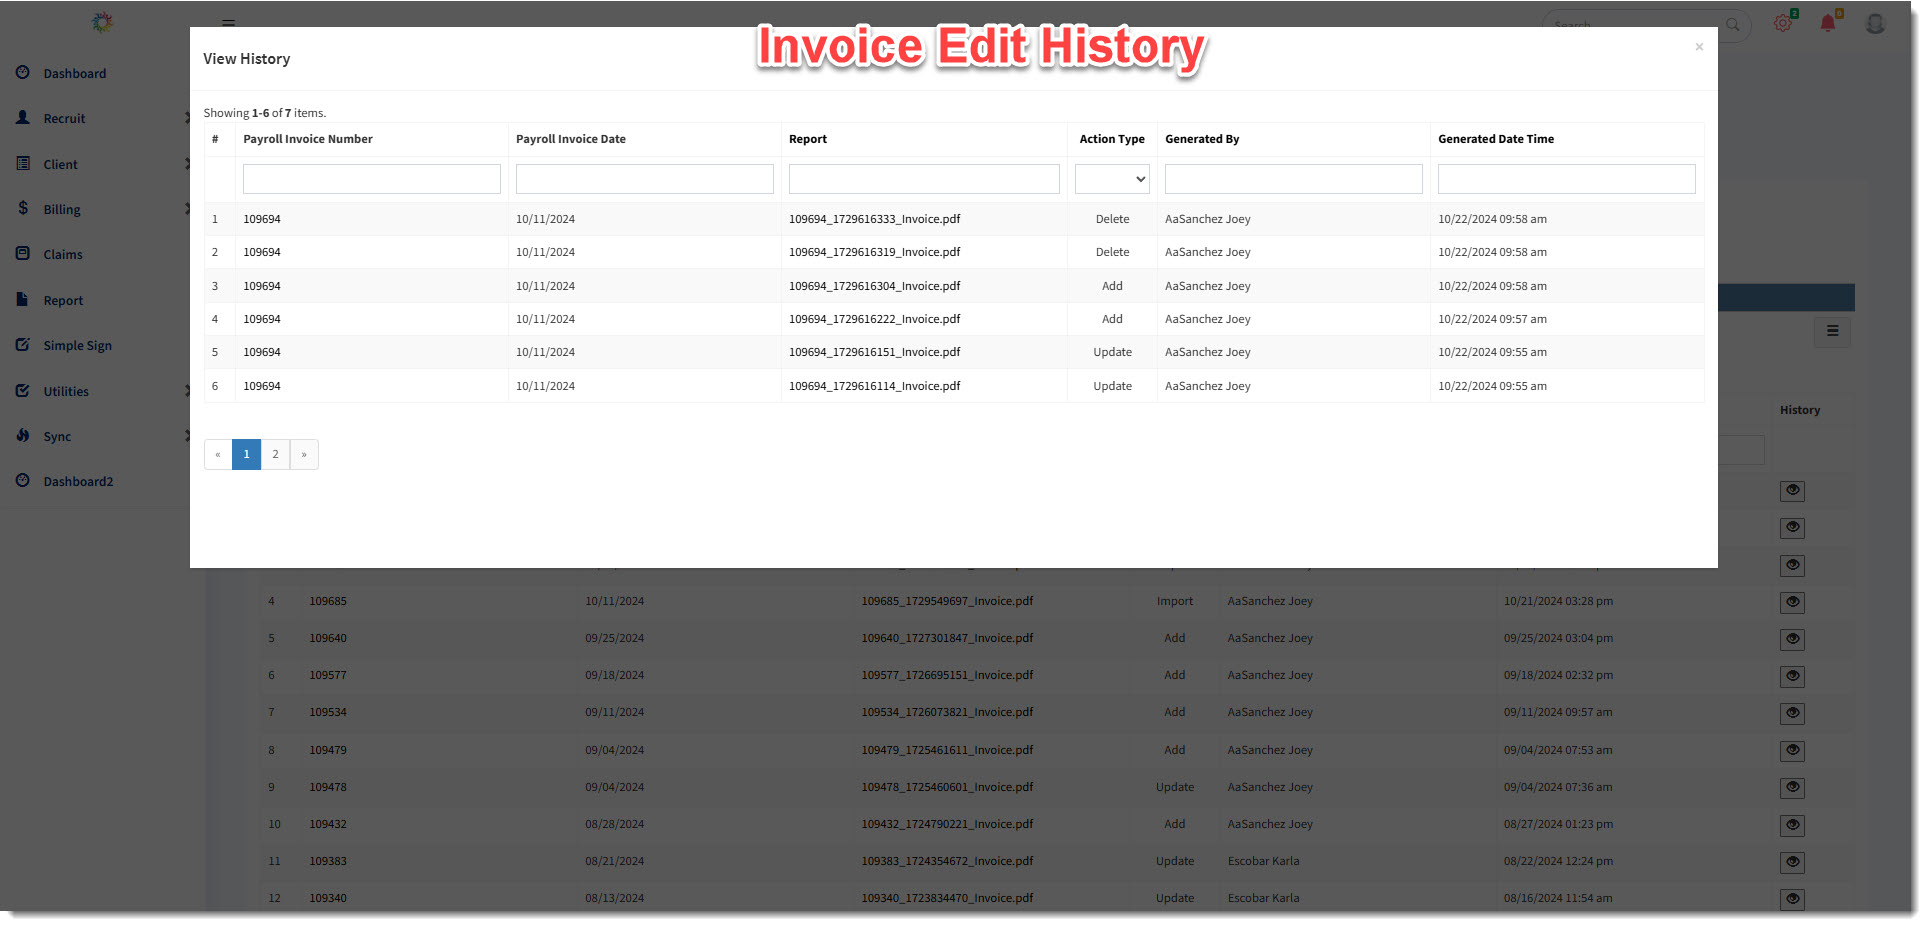The height and width of the screenshot is (926, 1926).
Task: Click the hamburger menu icon beside History
Action: (x=1833, y=331)
